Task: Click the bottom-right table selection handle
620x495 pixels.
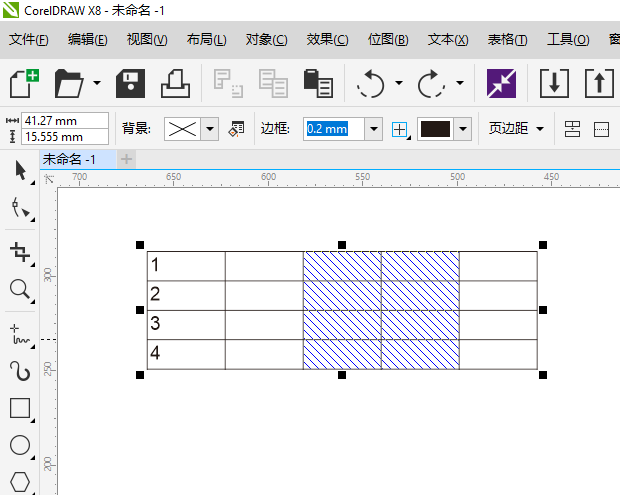Action: click(x=543, y=375)
